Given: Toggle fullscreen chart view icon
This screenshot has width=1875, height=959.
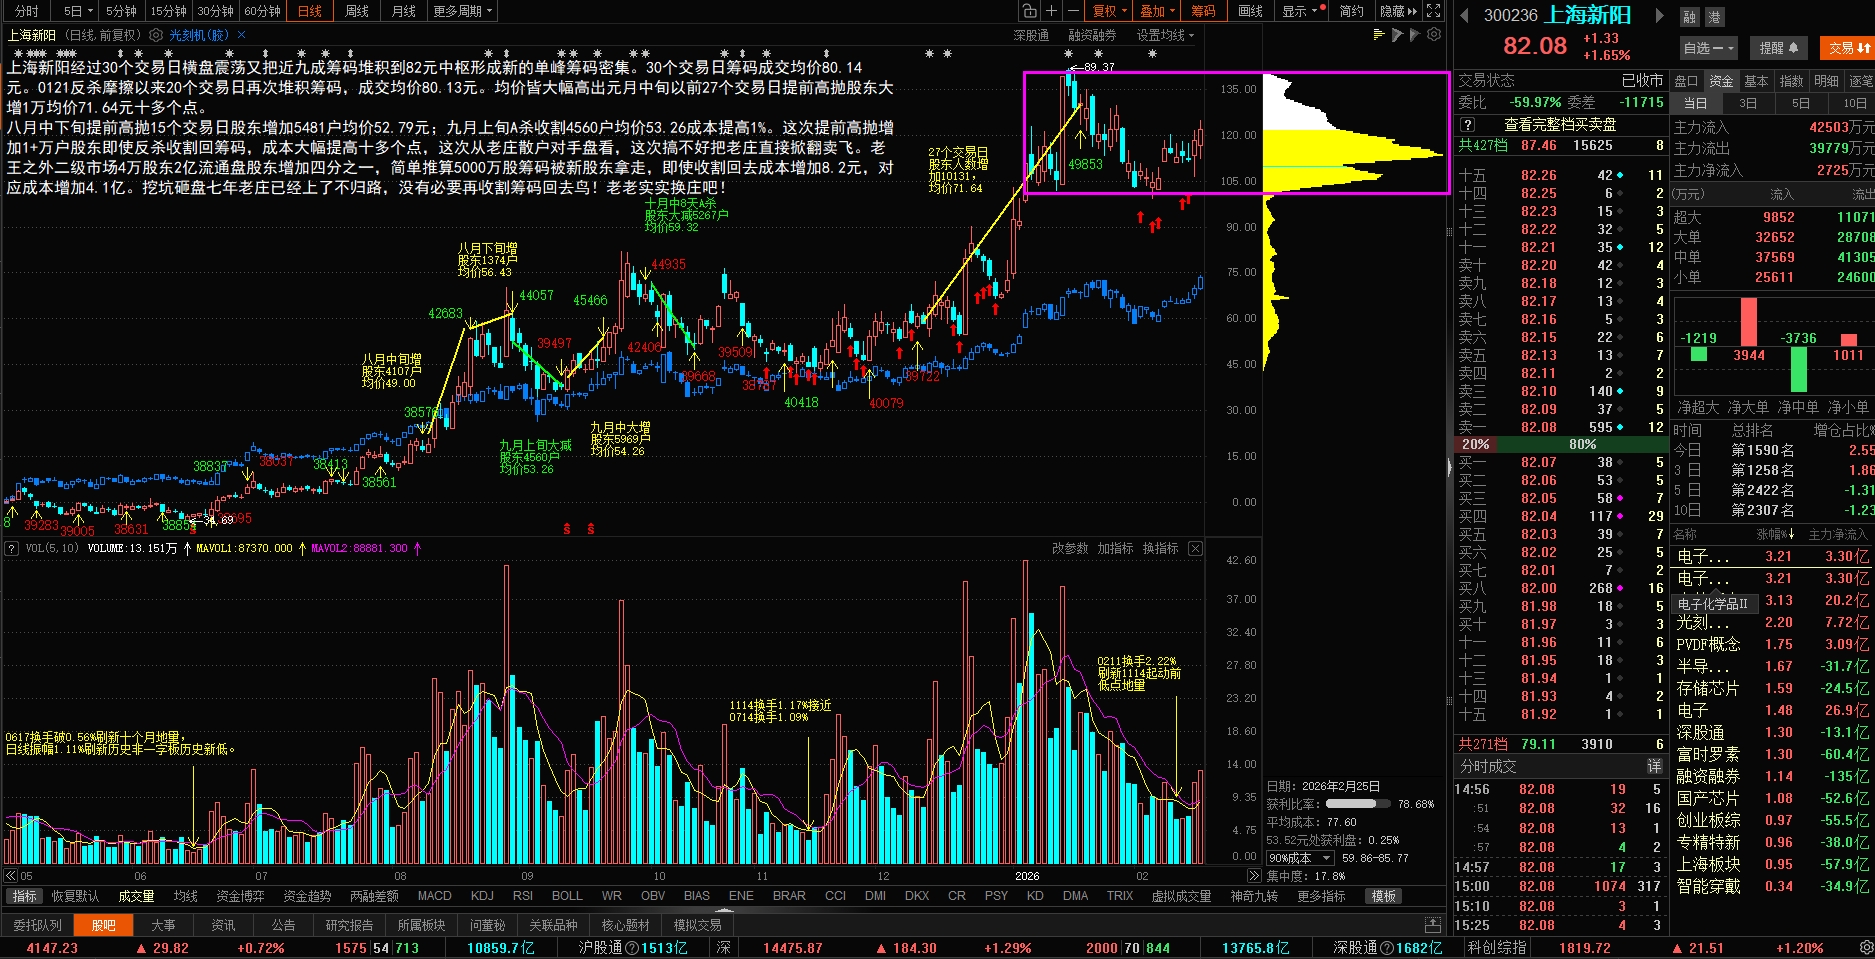Looking at the screenshot, I should (1433, 11).
